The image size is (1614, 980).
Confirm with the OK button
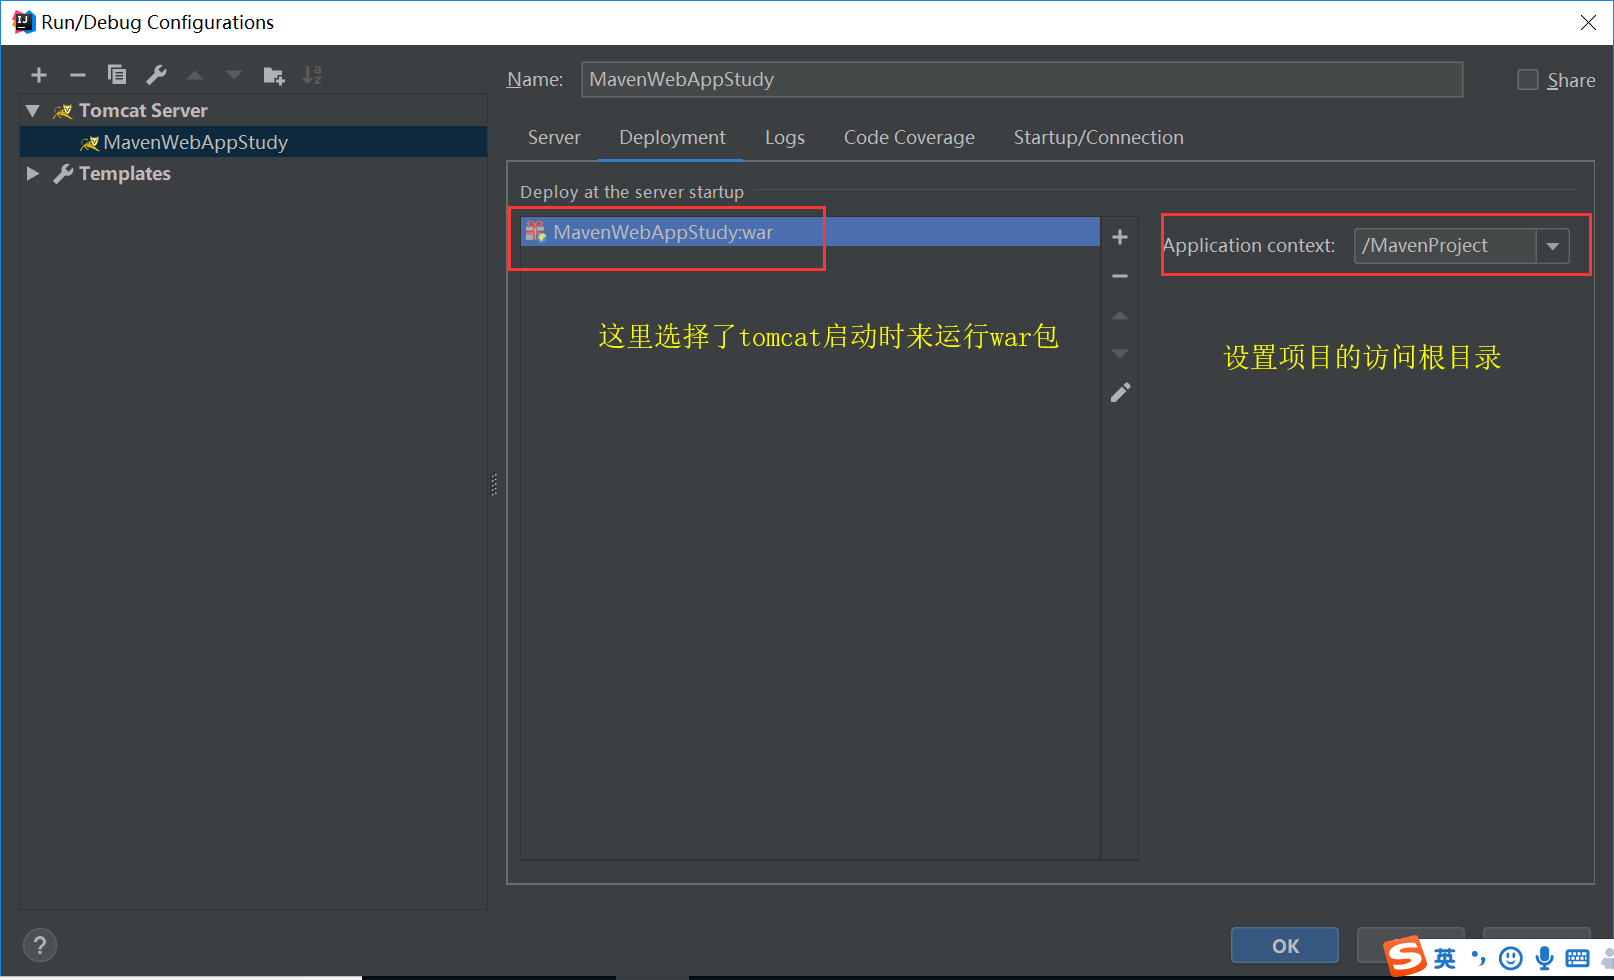tap(1285, 945)
